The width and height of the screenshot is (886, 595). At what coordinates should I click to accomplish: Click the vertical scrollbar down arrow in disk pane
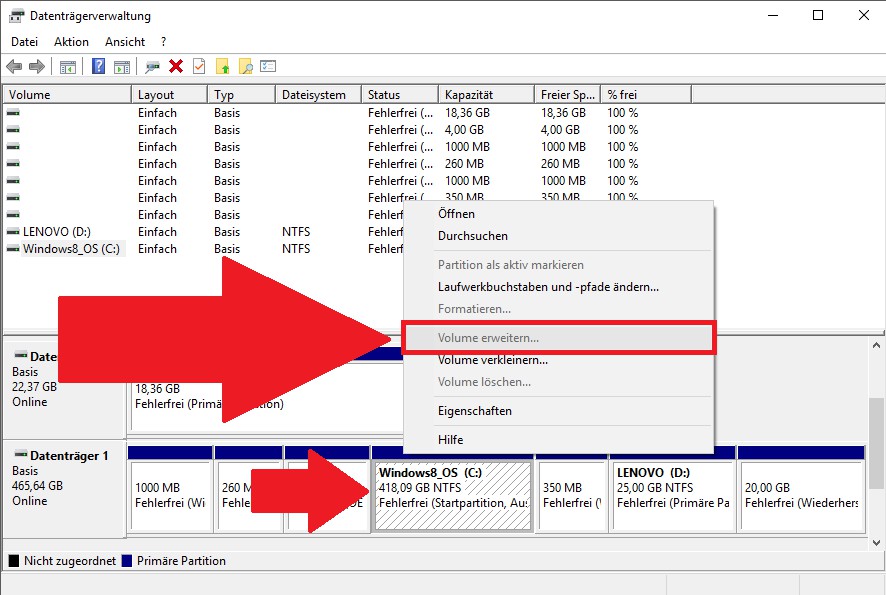point(877,542)
